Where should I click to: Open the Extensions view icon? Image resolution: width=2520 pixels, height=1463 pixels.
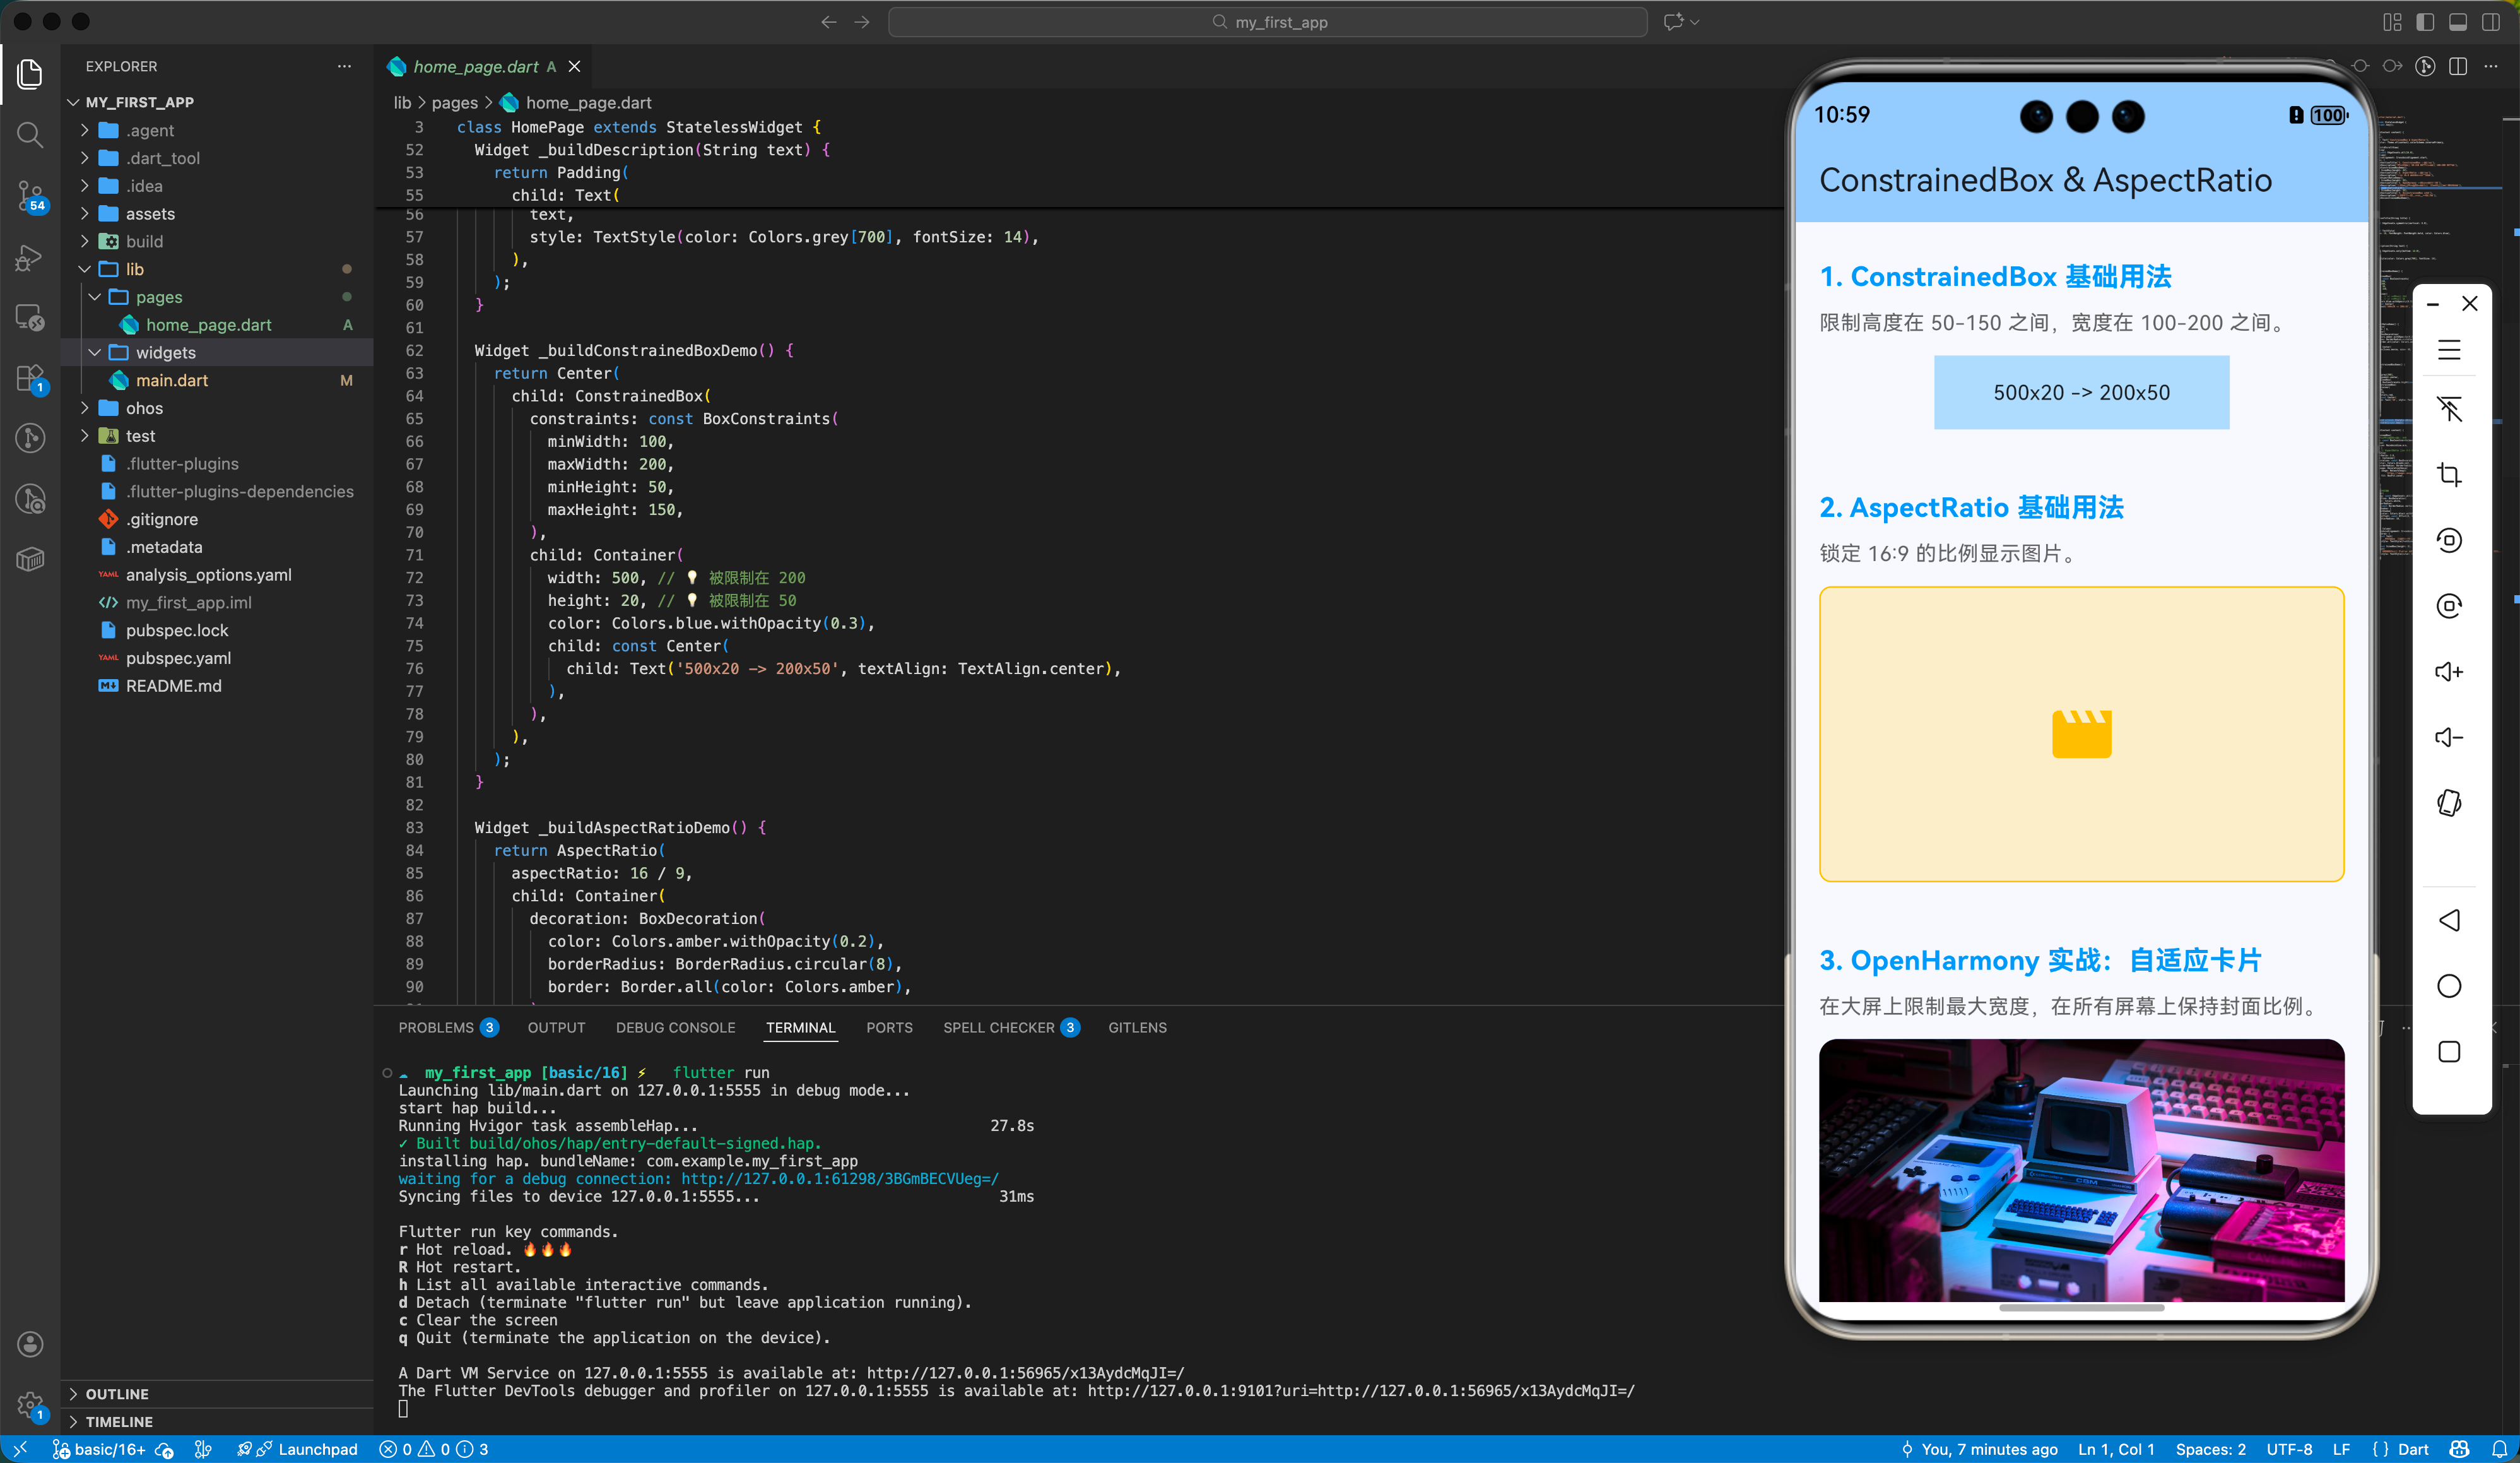pyautogui.click(x=30, y=378)
